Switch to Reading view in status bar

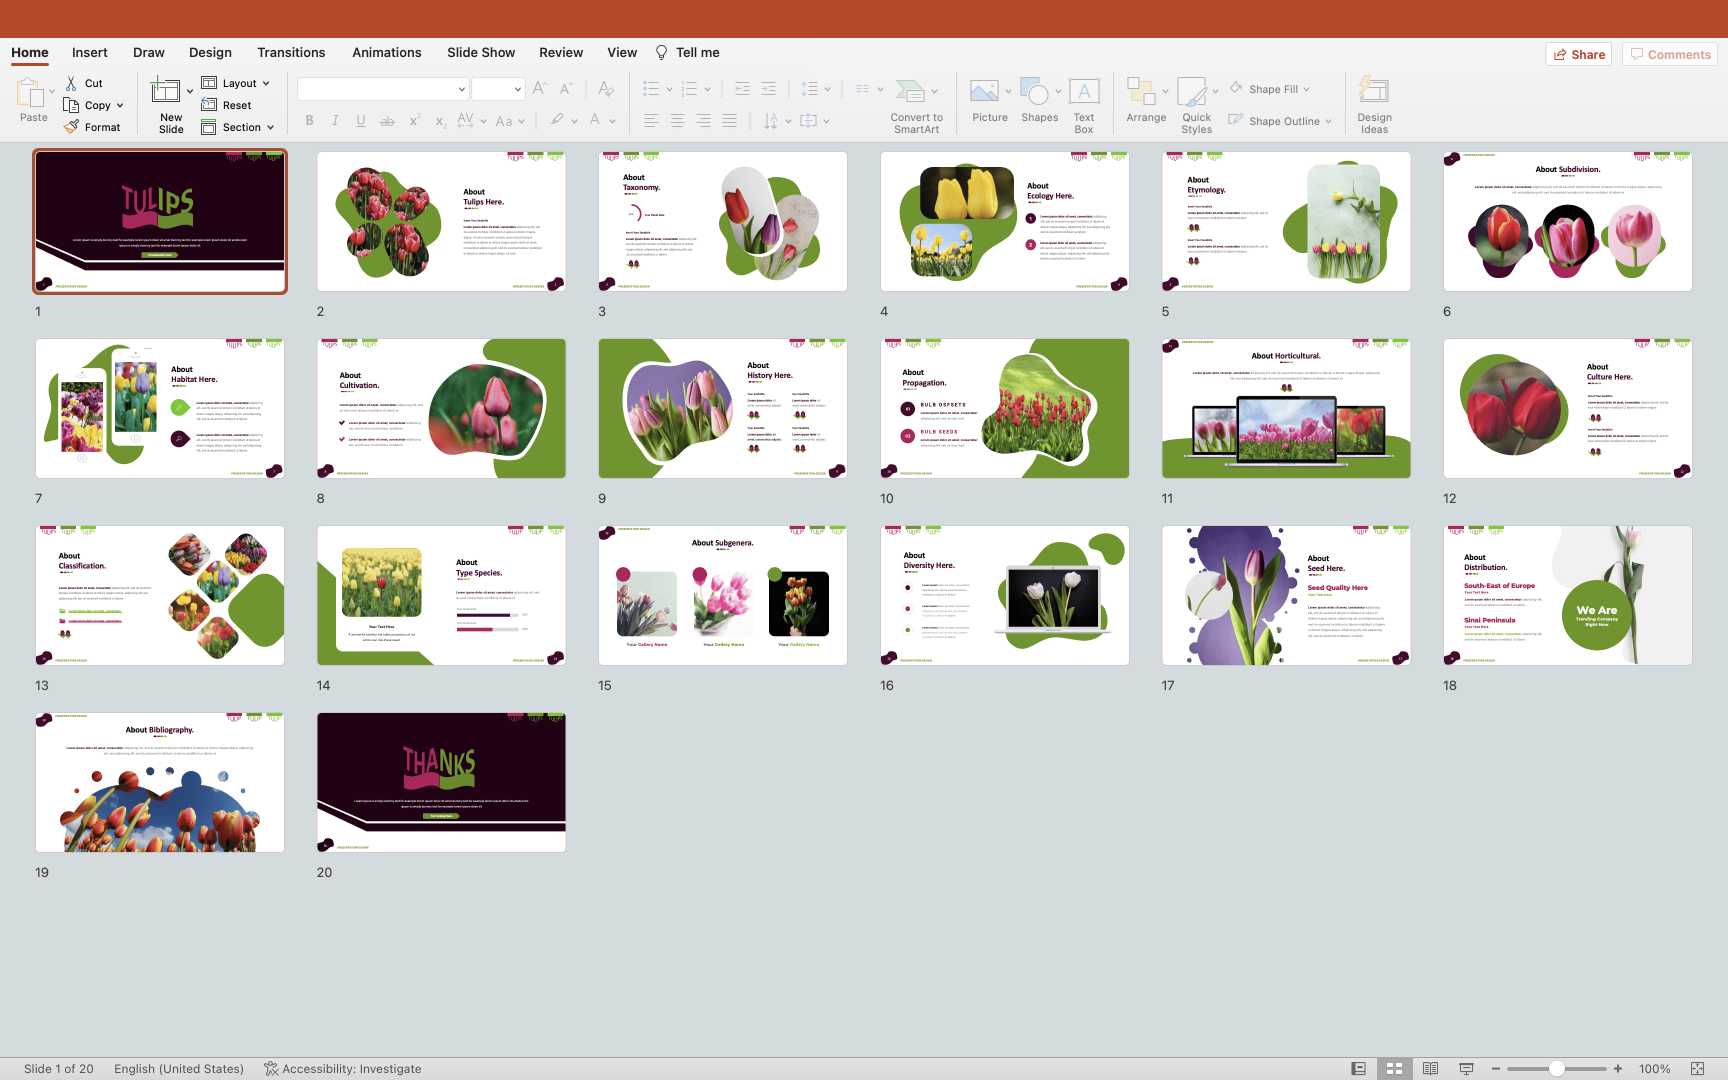1430,1069
